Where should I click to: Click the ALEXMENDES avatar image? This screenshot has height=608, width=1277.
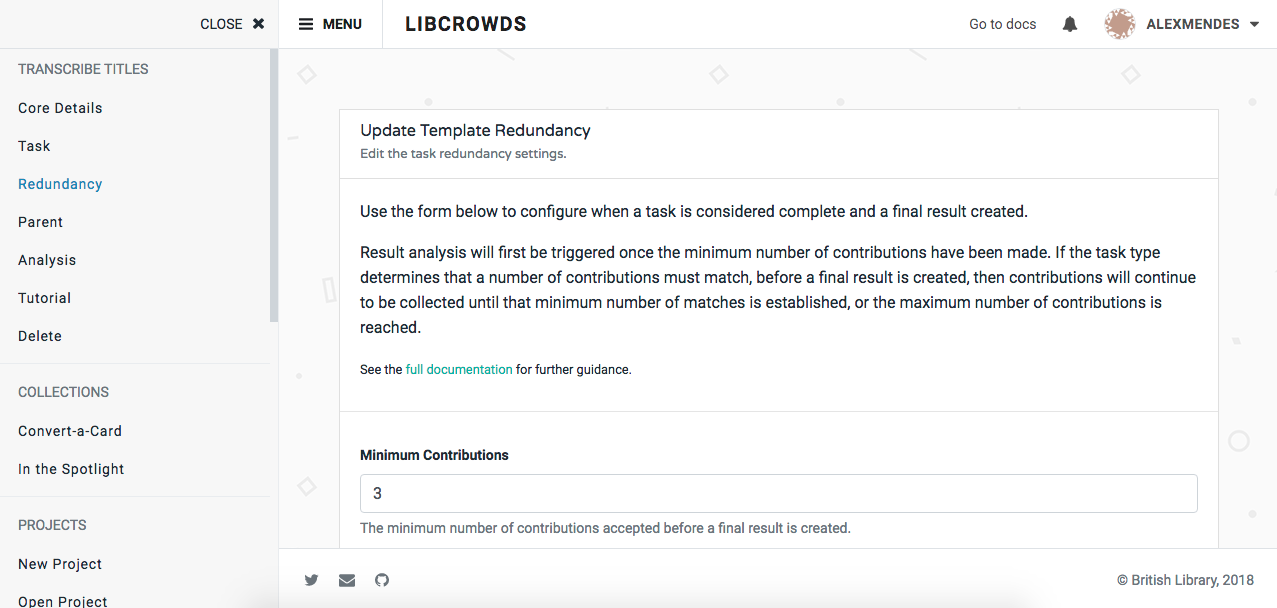point(1120,23)
